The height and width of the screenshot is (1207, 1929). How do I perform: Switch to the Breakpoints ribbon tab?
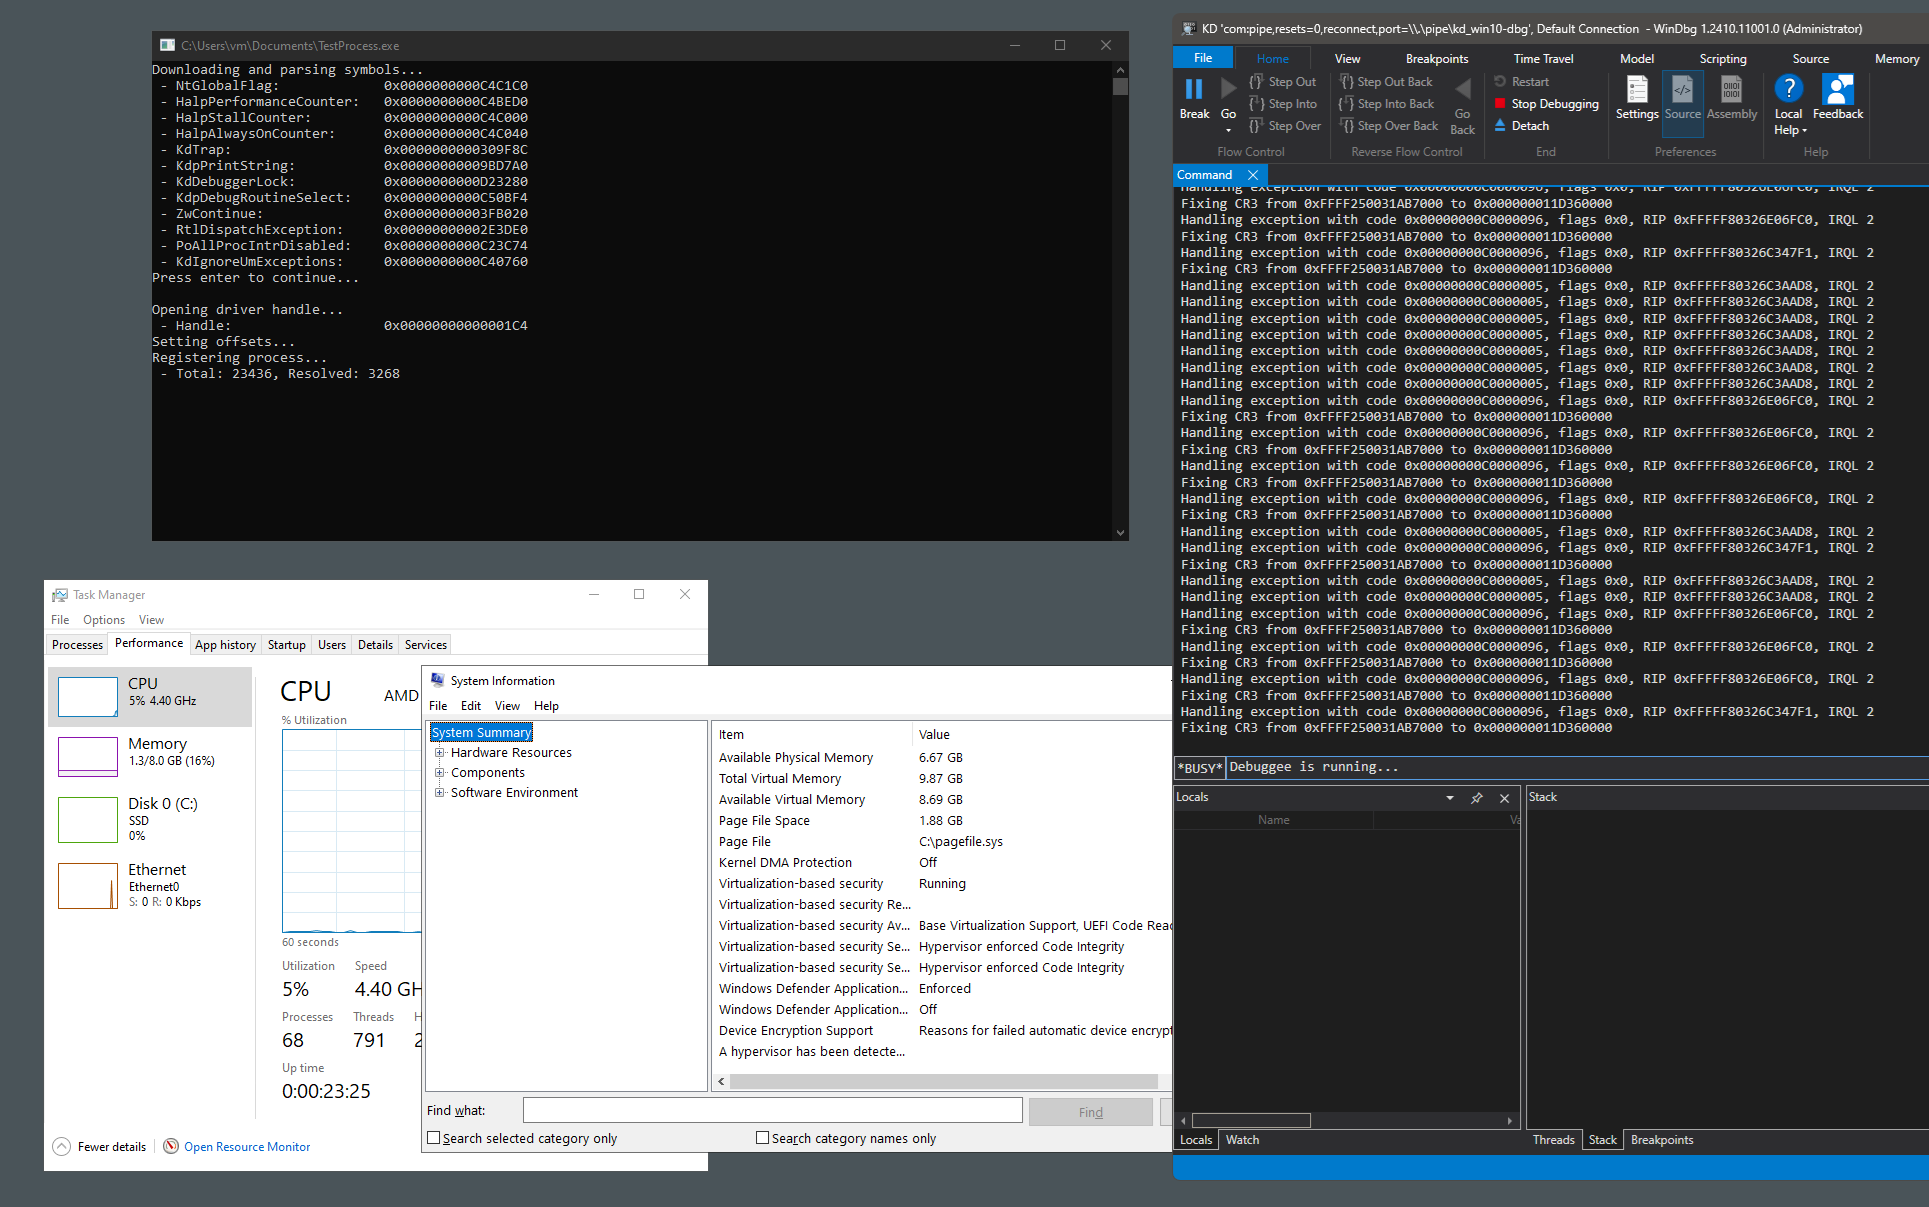pyautogui.click(x=1436, y=59)
